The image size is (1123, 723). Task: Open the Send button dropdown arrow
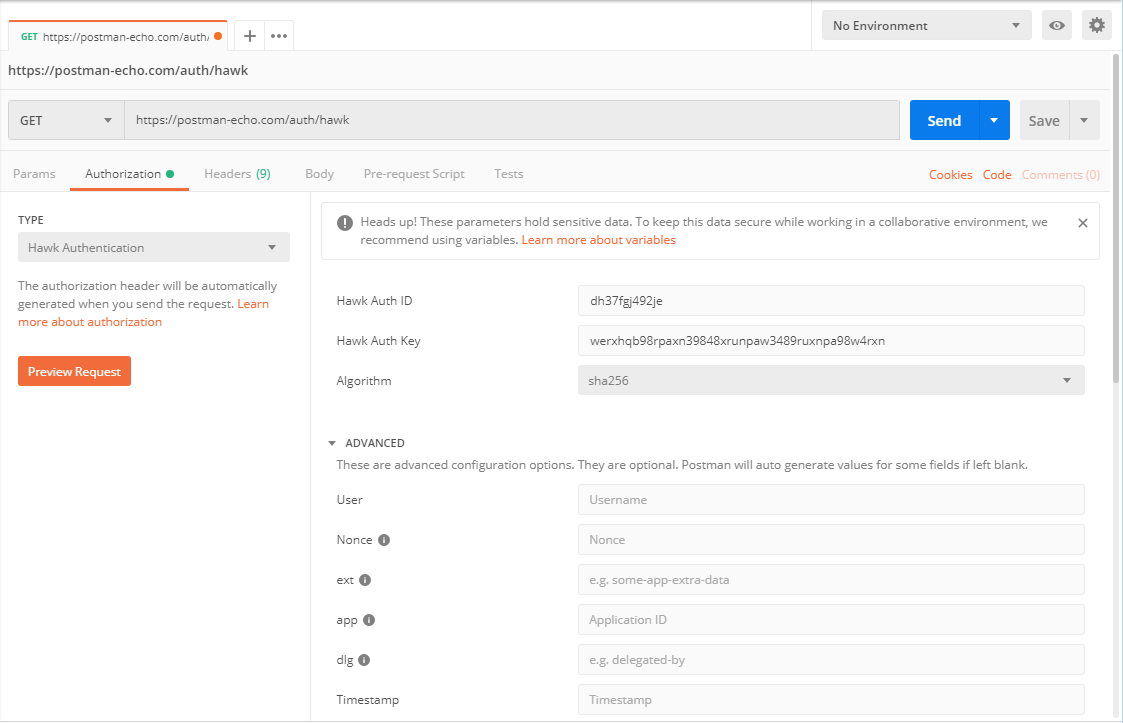pos(994,120)
